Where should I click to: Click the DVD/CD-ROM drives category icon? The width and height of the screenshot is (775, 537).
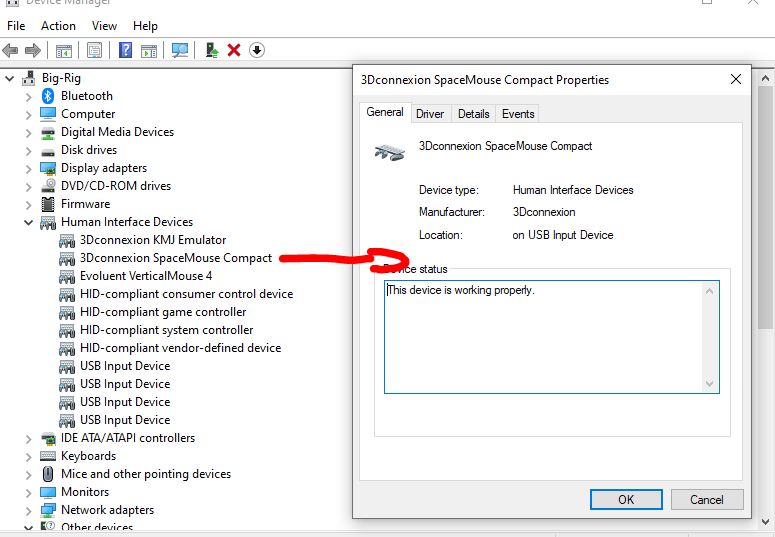click(48, 186)
